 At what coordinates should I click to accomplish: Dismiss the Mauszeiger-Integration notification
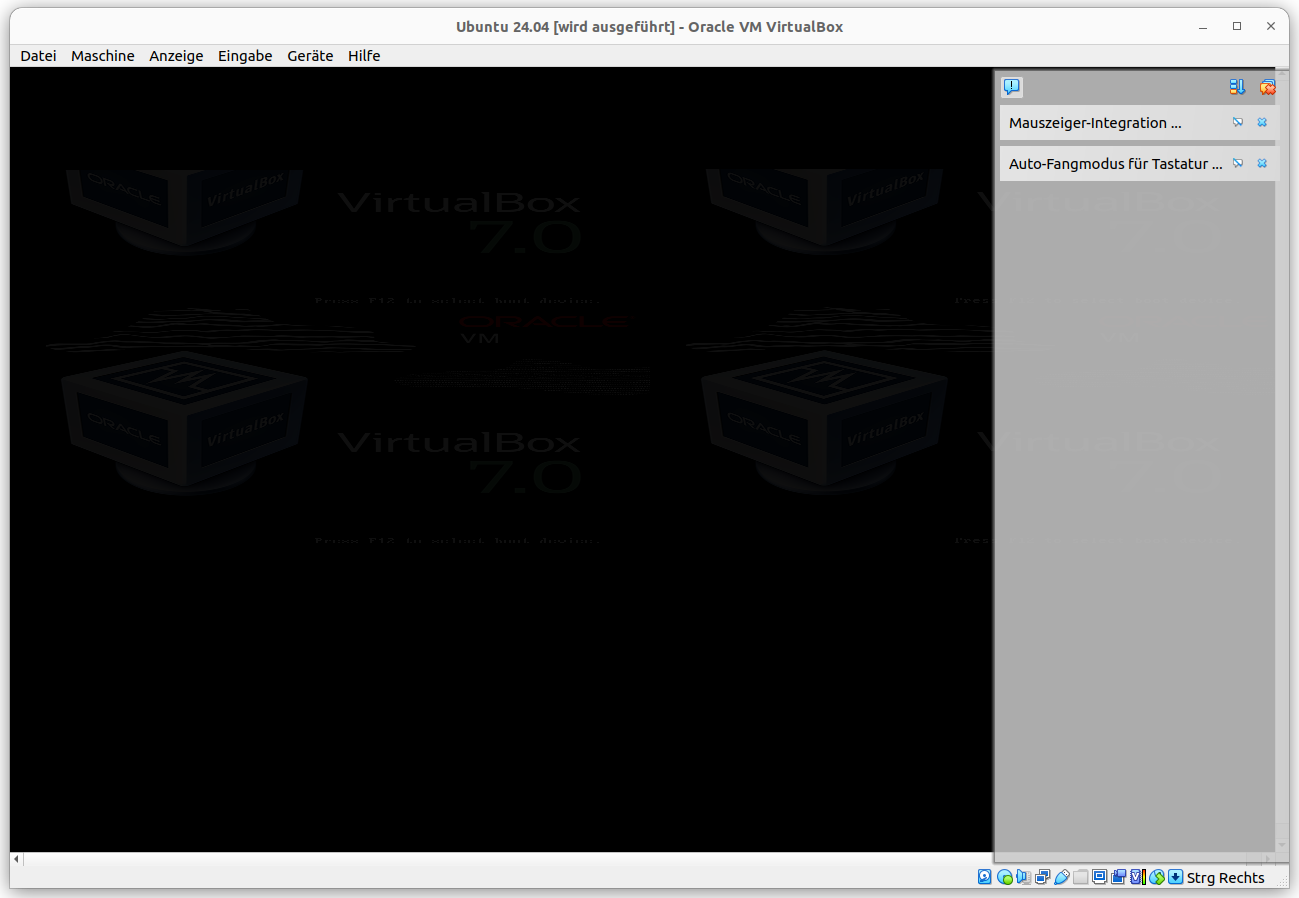point(1262,122)
